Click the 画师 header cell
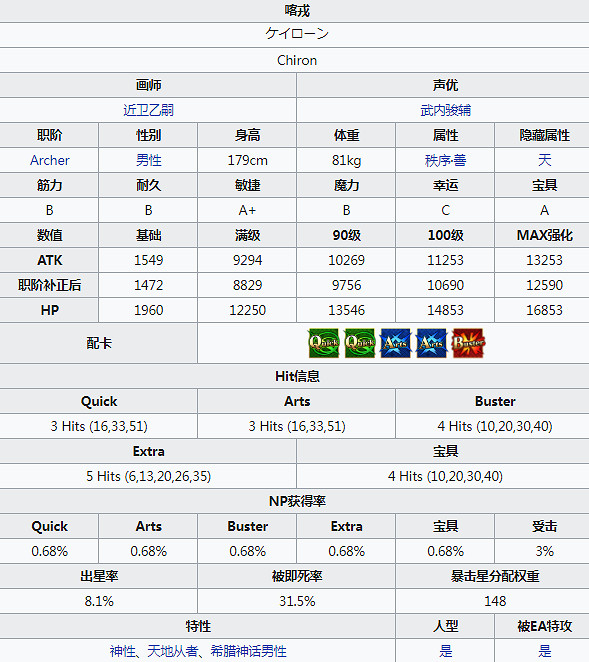The height and width of the screenshot is (662, 589). pos(148,85)
